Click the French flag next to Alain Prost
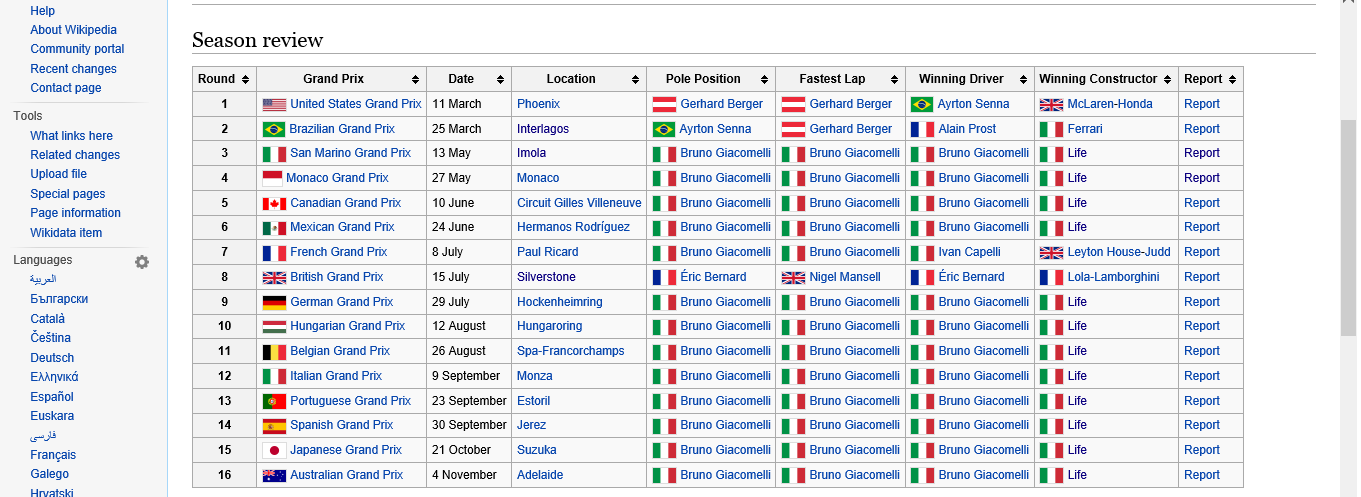The height and width of the screenshot is (497, 1361). pyautogui.click(x=923, y=129)
